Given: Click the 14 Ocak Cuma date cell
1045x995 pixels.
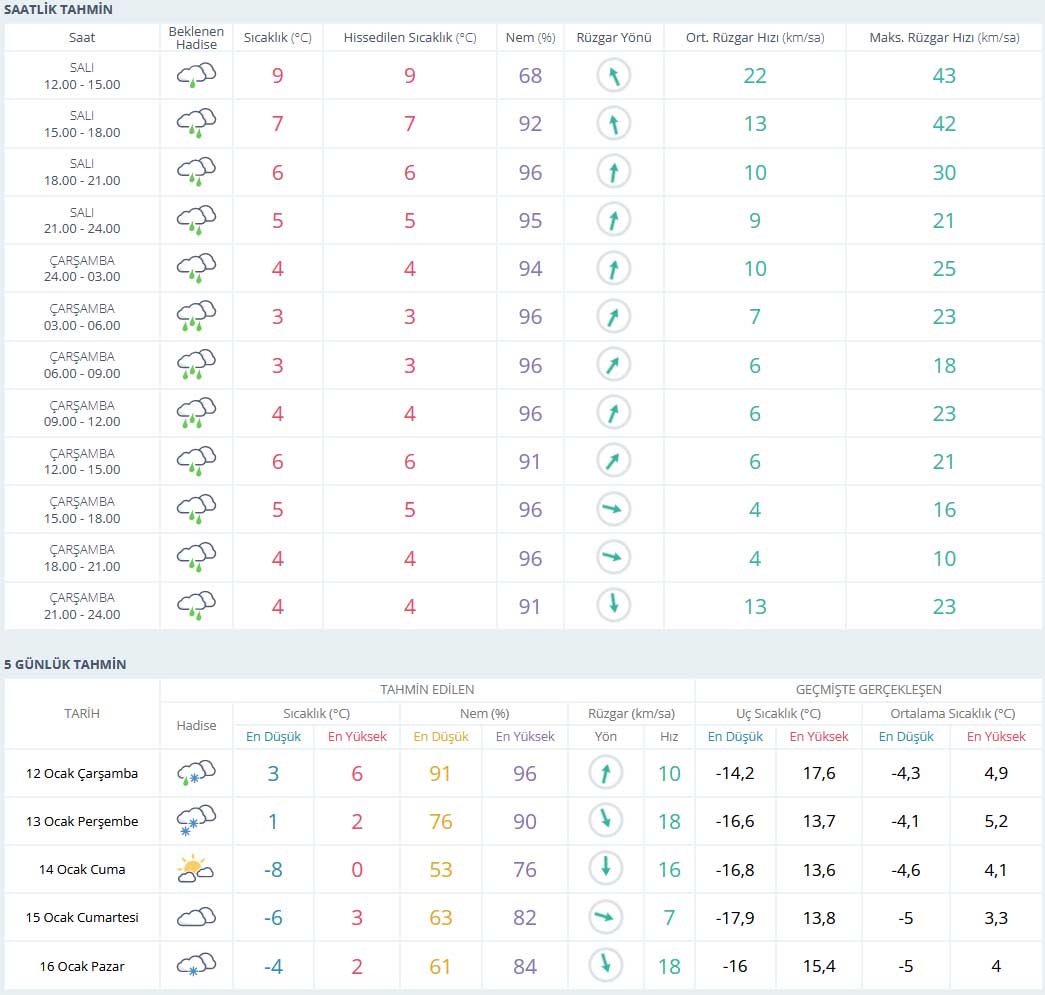Looking at the screenshot, I should click(x=82, y=870).
